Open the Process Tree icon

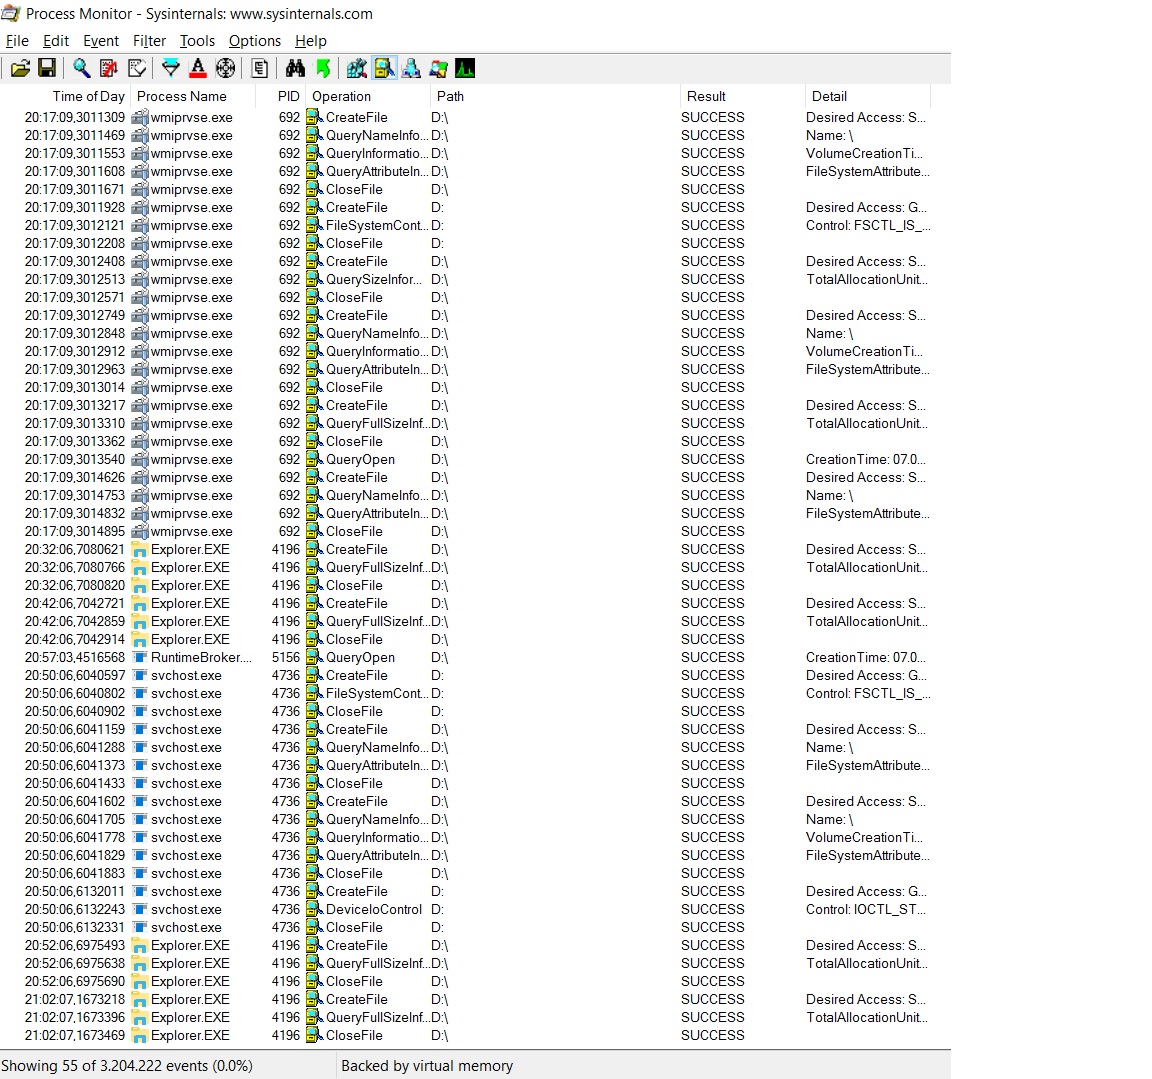coord(259,68)
